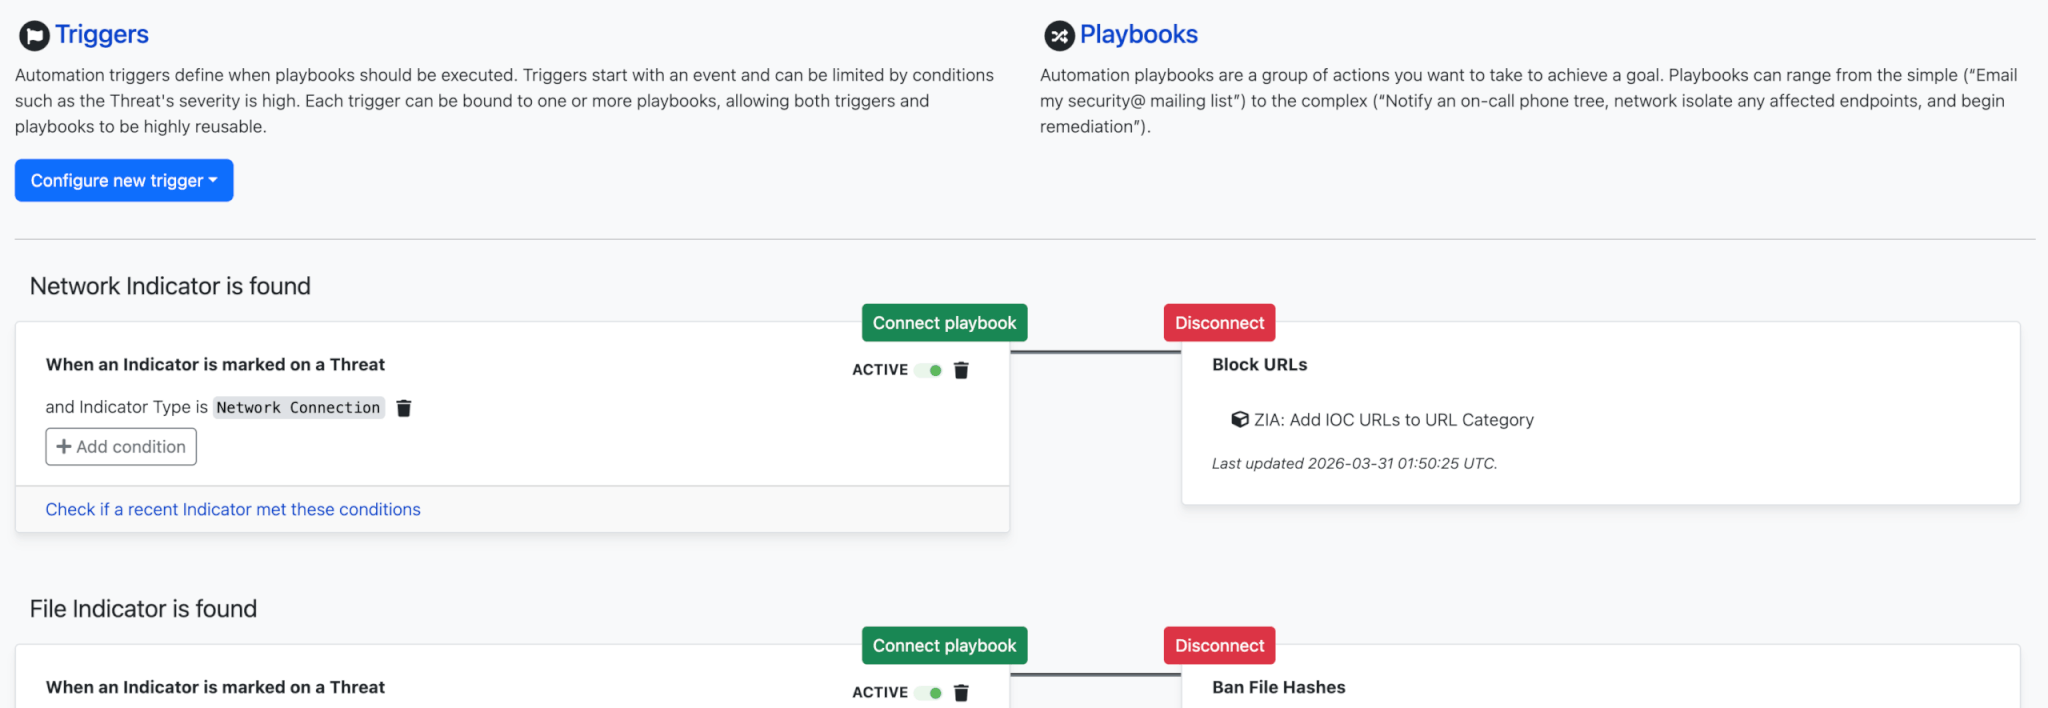
Task: Delete the Network Indicator trigger via its trash icon
Action: [961, 370]
